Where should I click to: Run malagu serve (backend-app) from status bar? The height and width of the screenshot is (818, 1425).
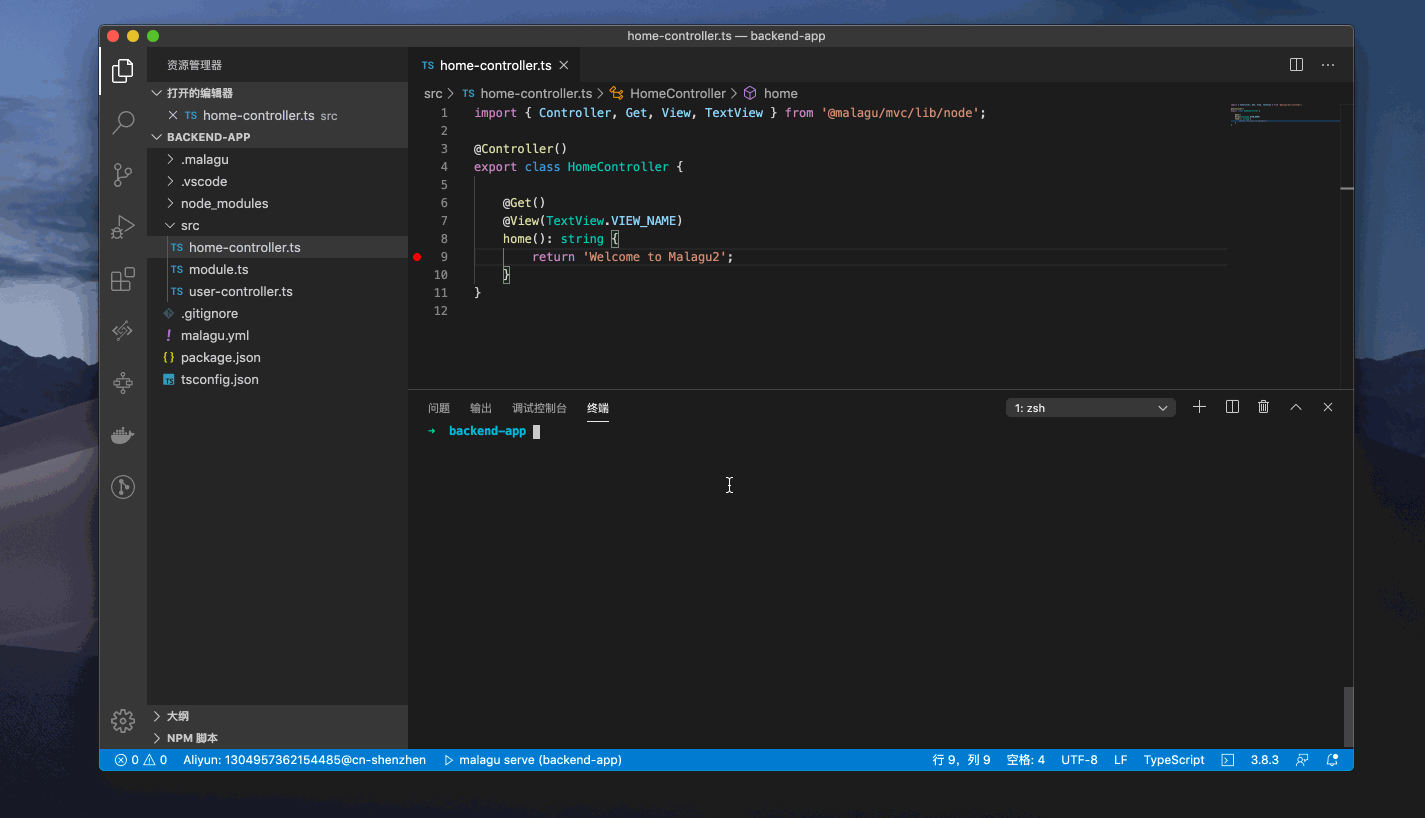(532, 760)
